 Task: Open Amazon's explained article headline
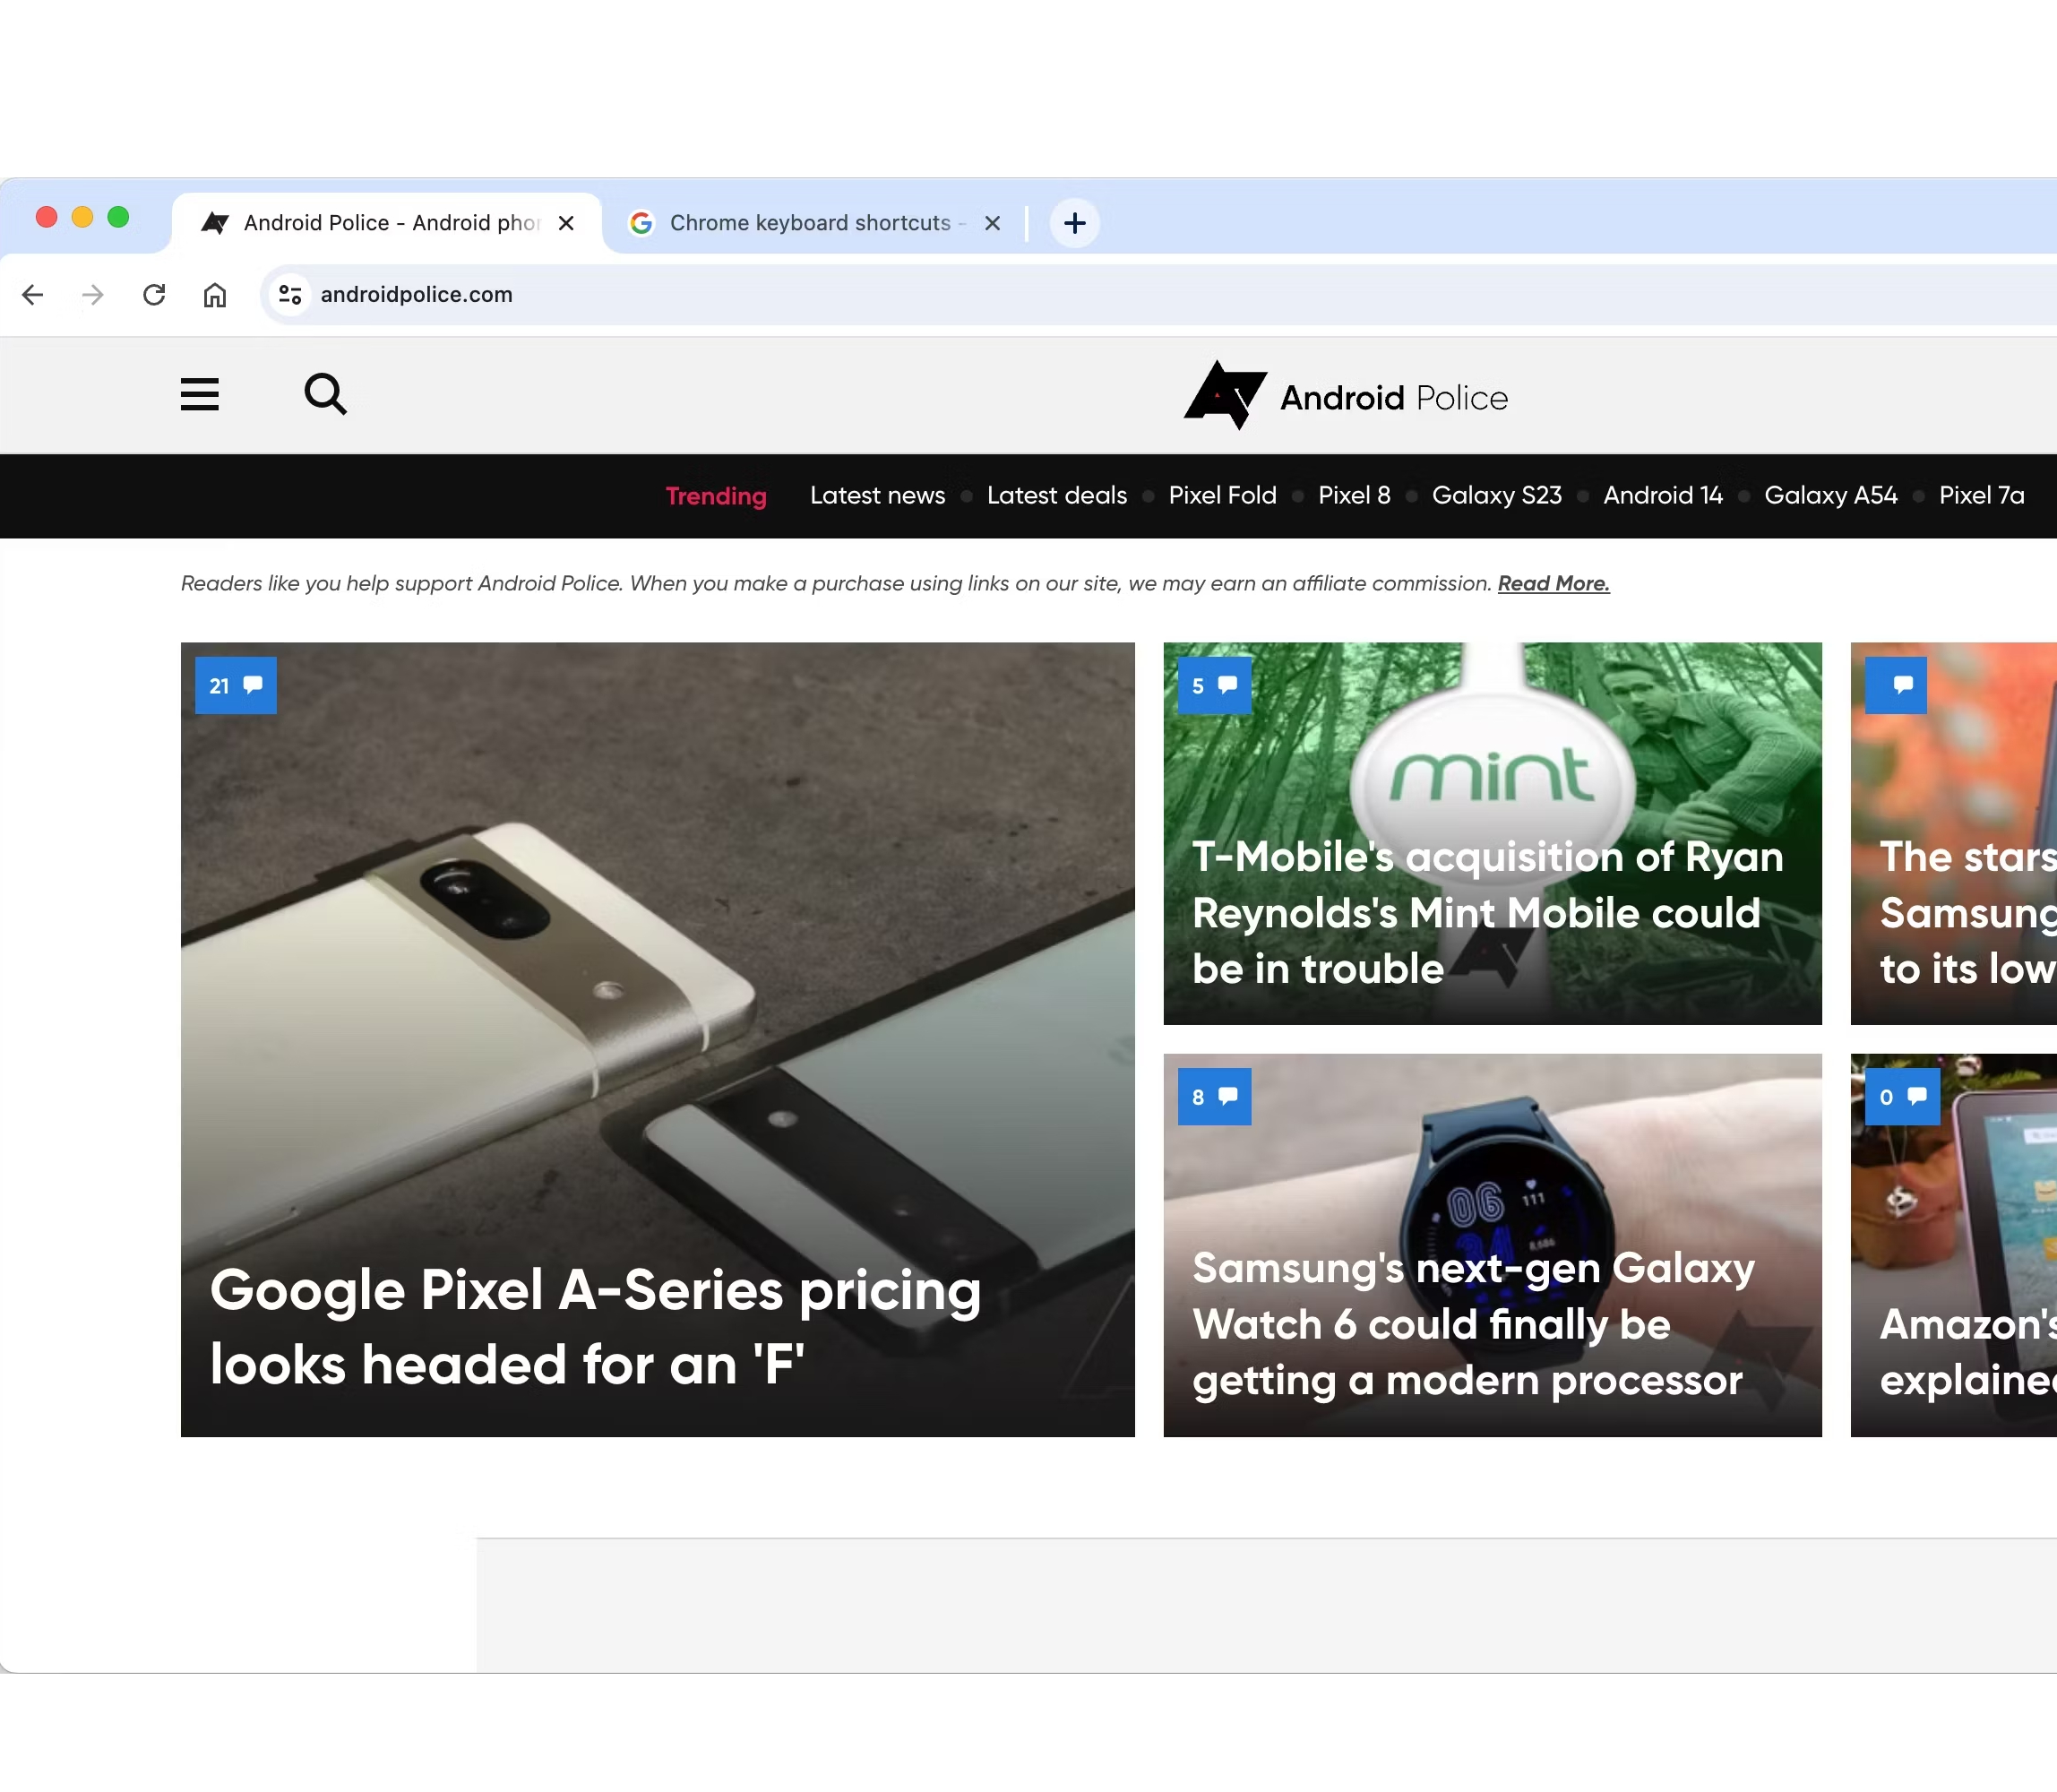coord(1967,1352)
